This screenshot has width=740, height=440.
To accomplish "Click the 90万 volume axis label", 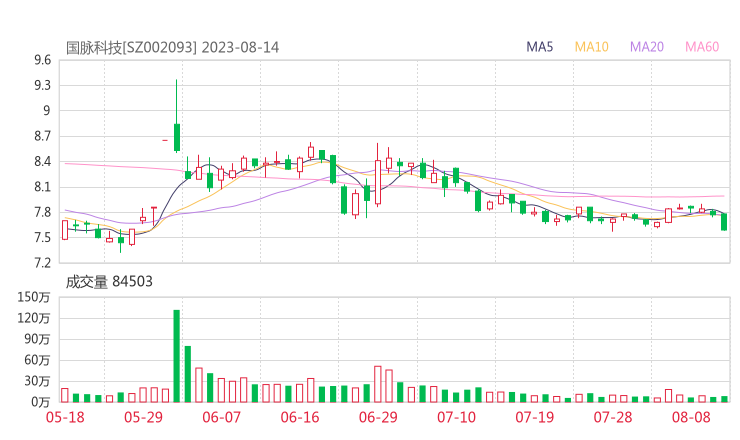I will pos(37,339).
